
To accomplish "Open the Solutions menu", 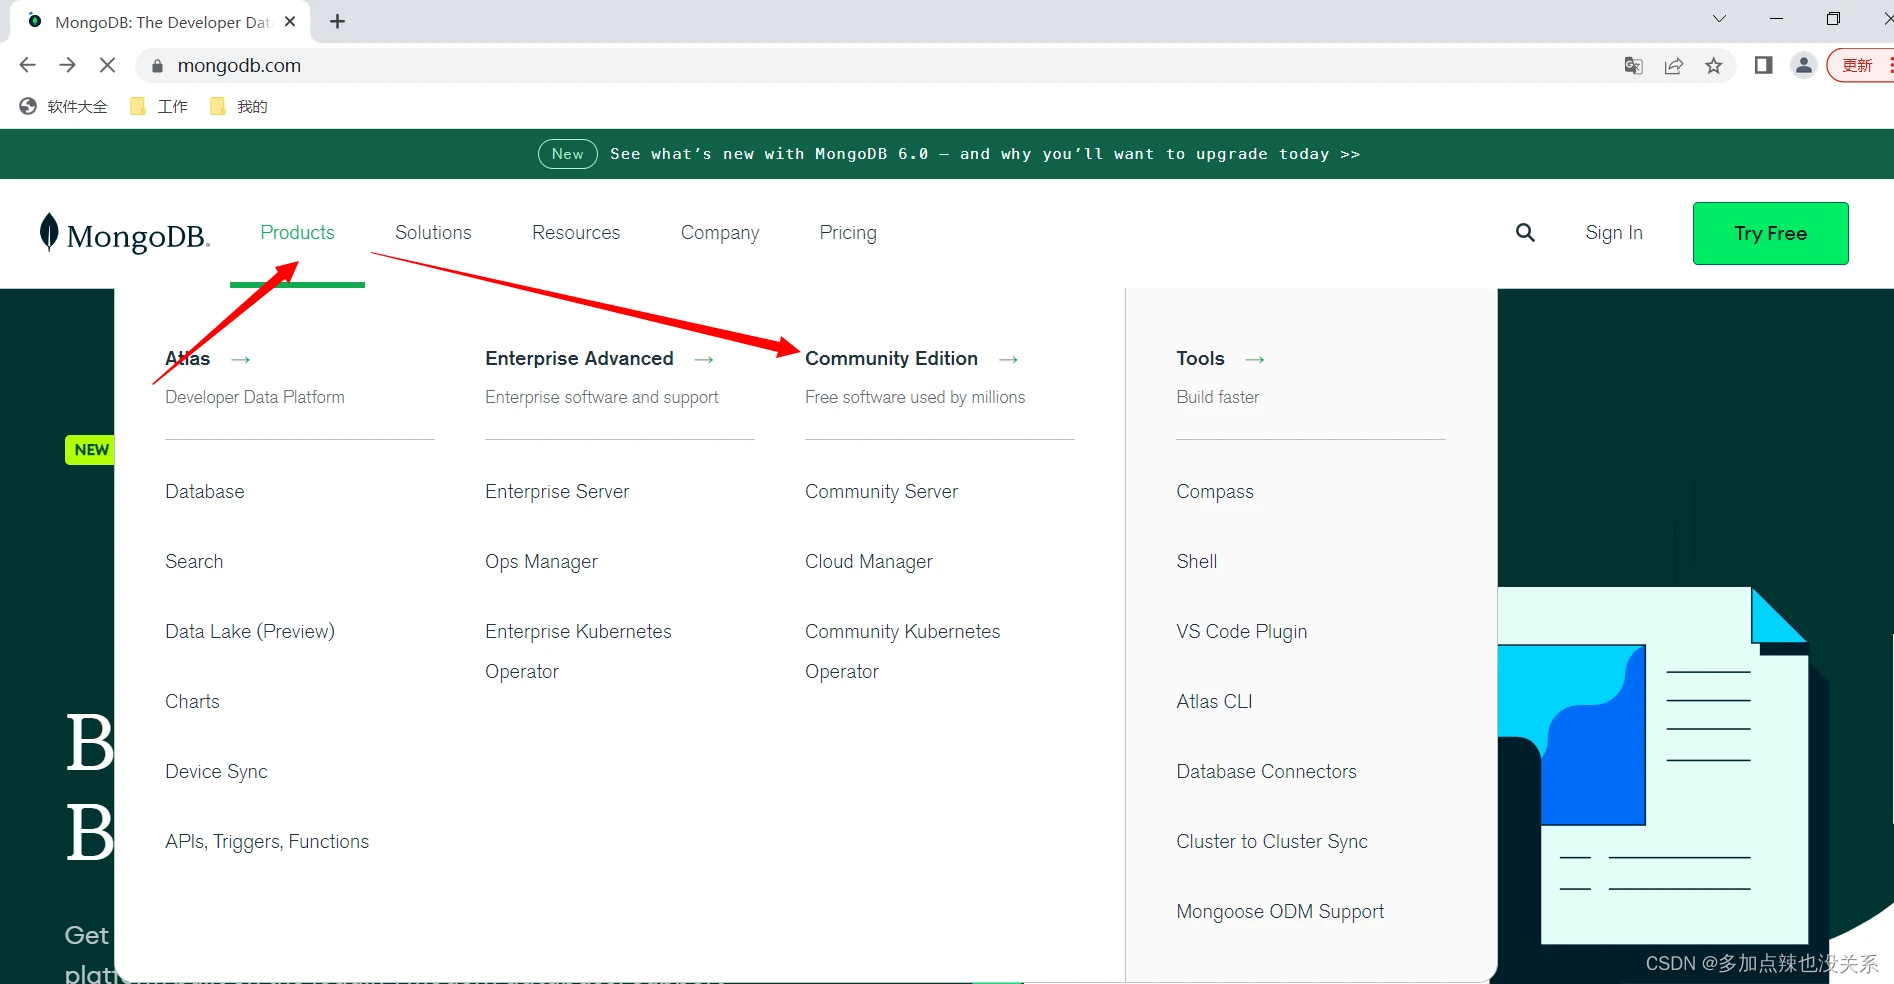I will click(433, 233).
